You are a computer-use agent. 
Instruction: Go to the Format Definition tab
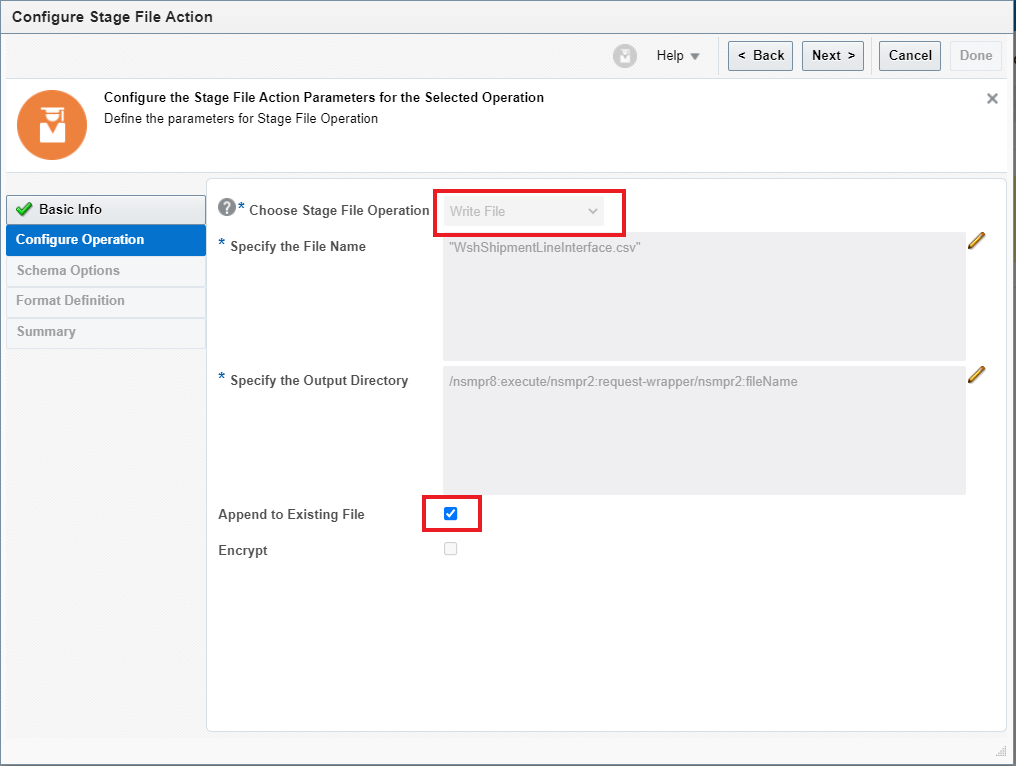pyautogui.click(x=70, y=301)
